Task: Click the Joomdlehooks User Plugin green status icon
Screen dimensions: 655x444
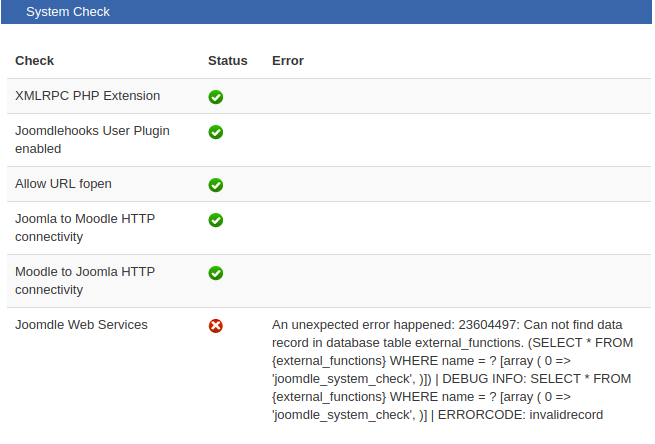Action: click(x=215, y=132)
